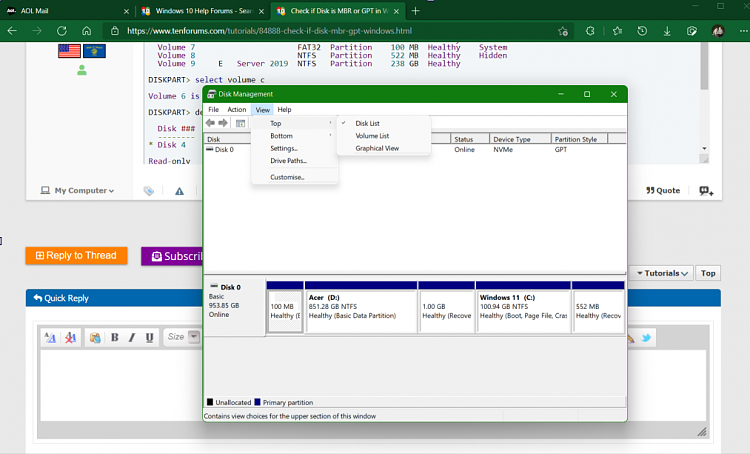Screen dimensions: 750x454
Task: Click the browser Back arrow
Action: pyautogui.click(x=12, y=31)
